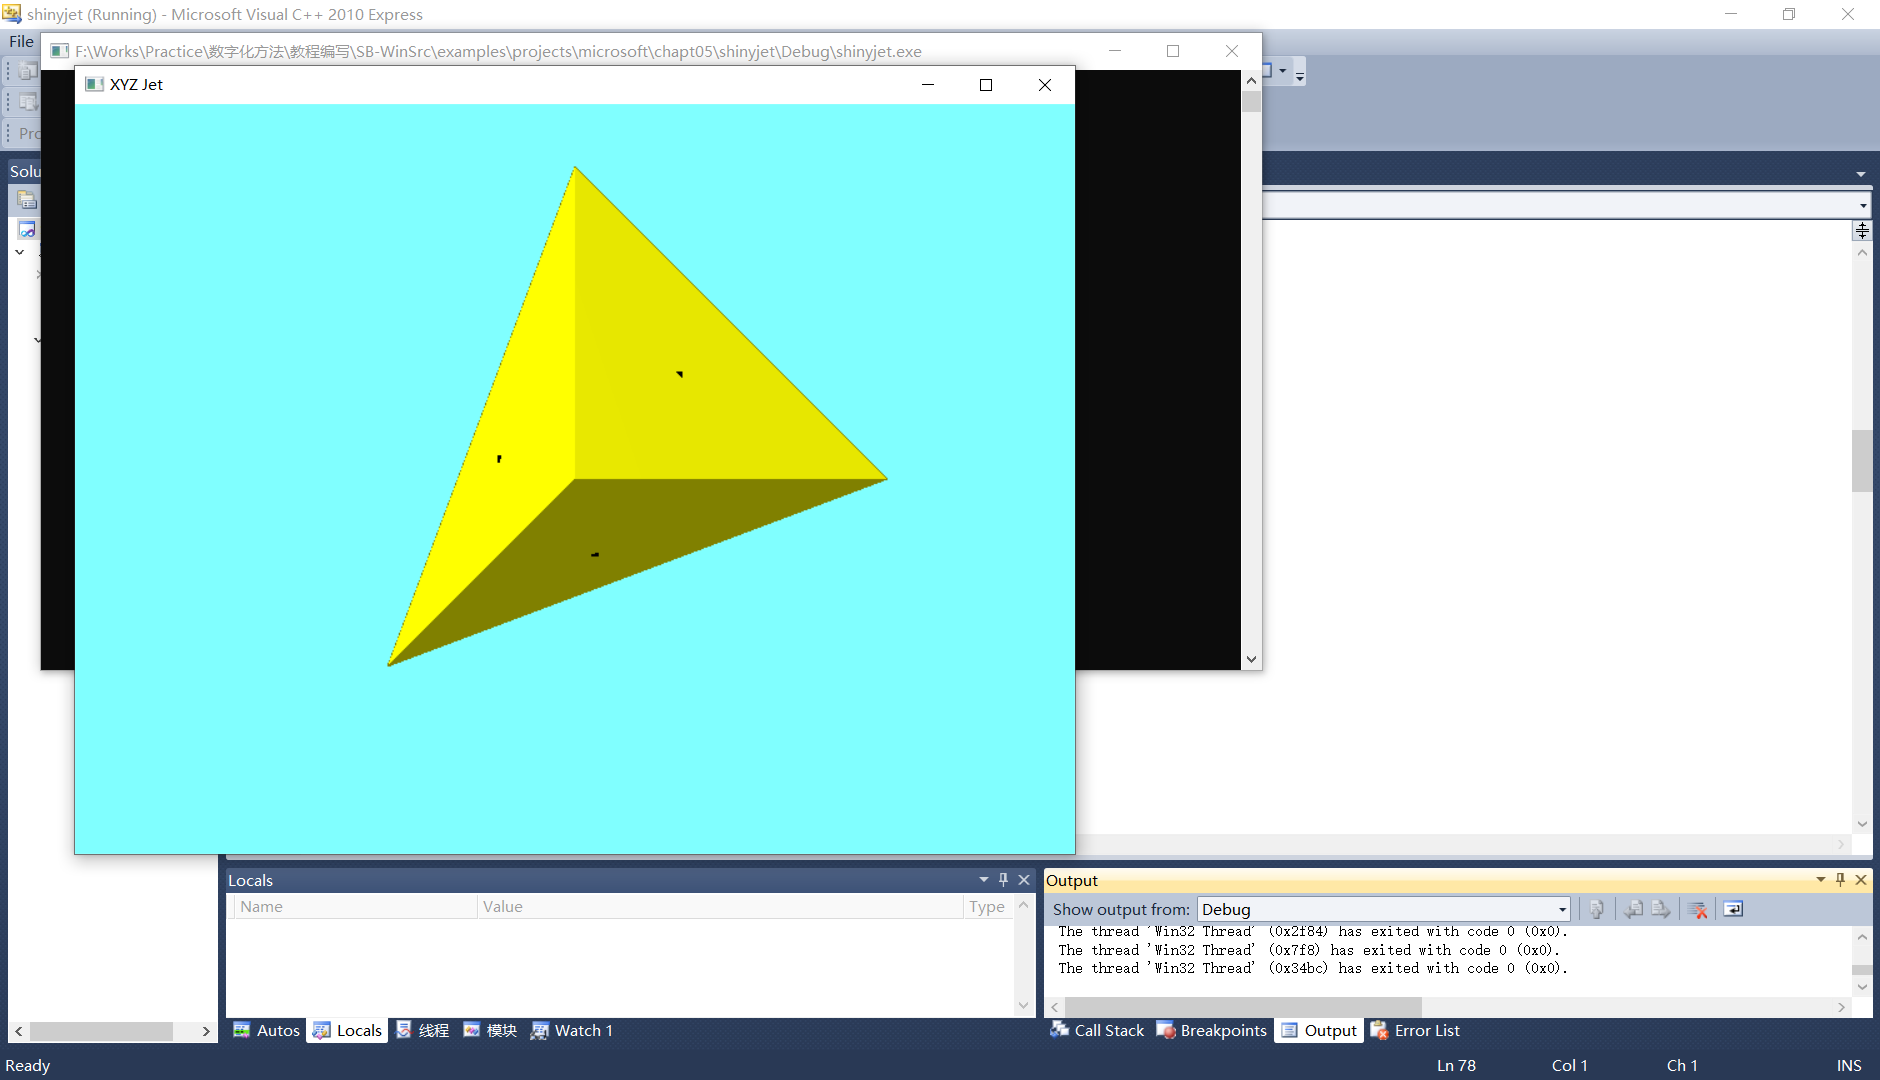Close the Output panel
1880x1080 pixels.
click(x=1861, y=880)
